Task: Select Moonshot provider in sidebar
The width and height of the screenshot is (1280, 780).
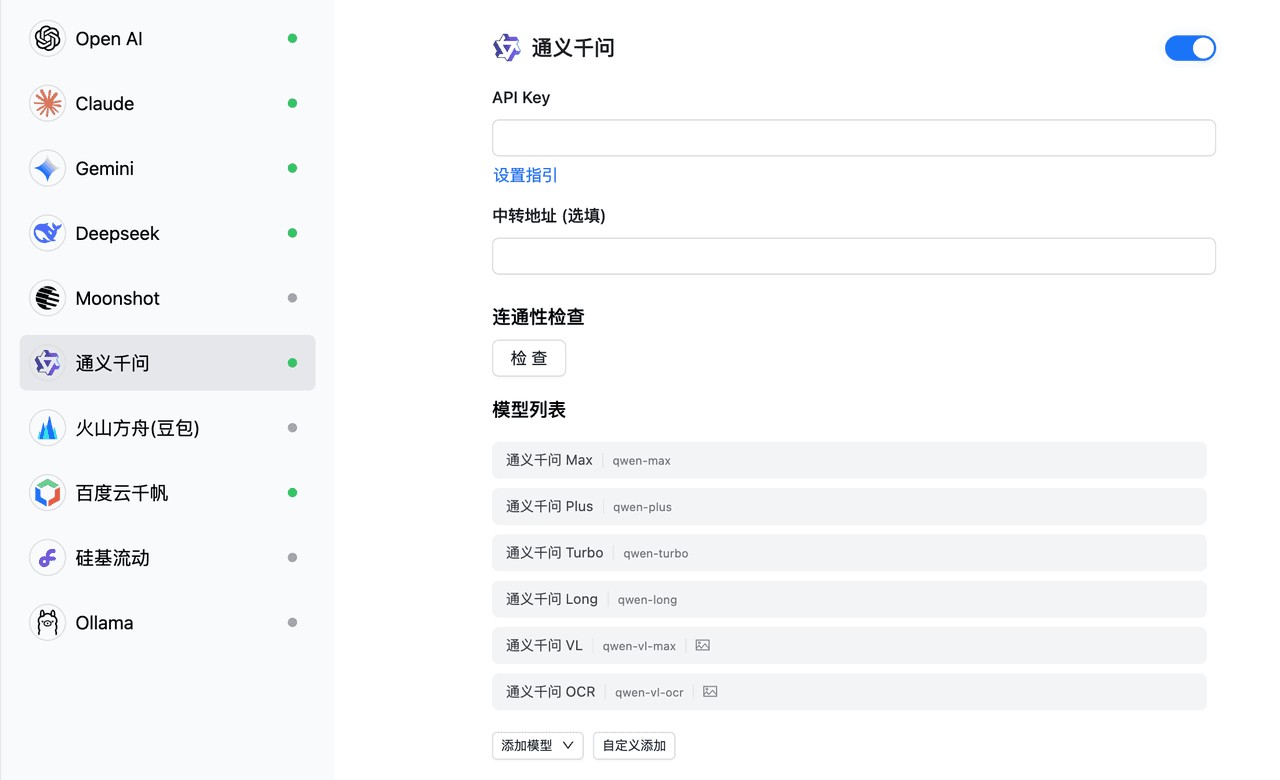Action: [168, 298]
